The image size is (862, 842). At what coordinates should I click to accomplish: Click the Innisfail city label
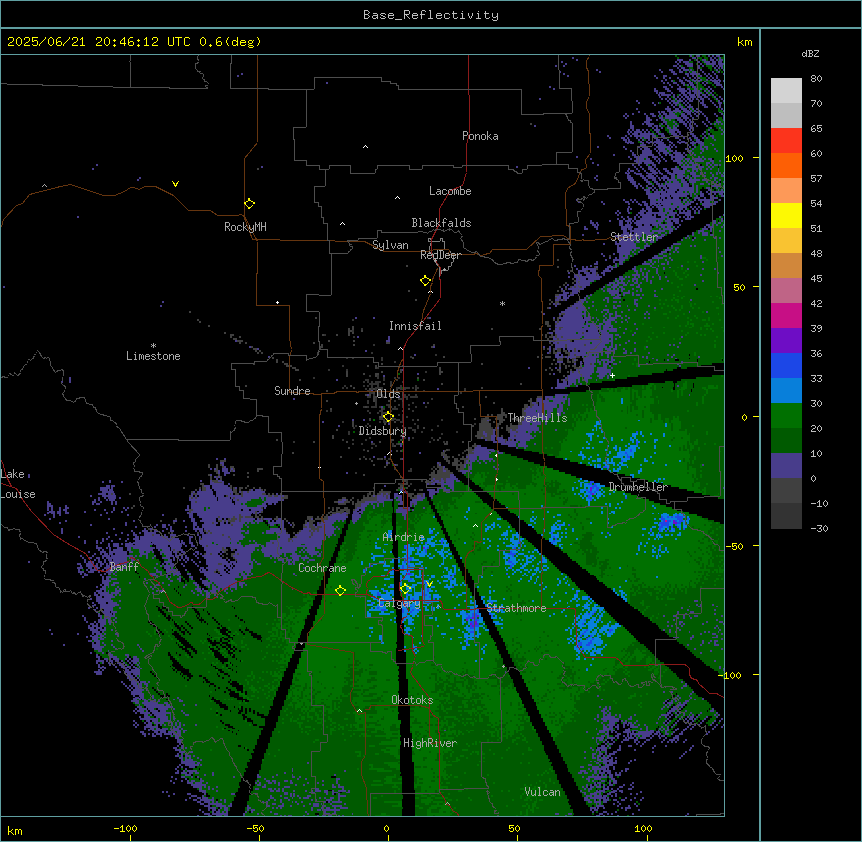pos(415,326)
